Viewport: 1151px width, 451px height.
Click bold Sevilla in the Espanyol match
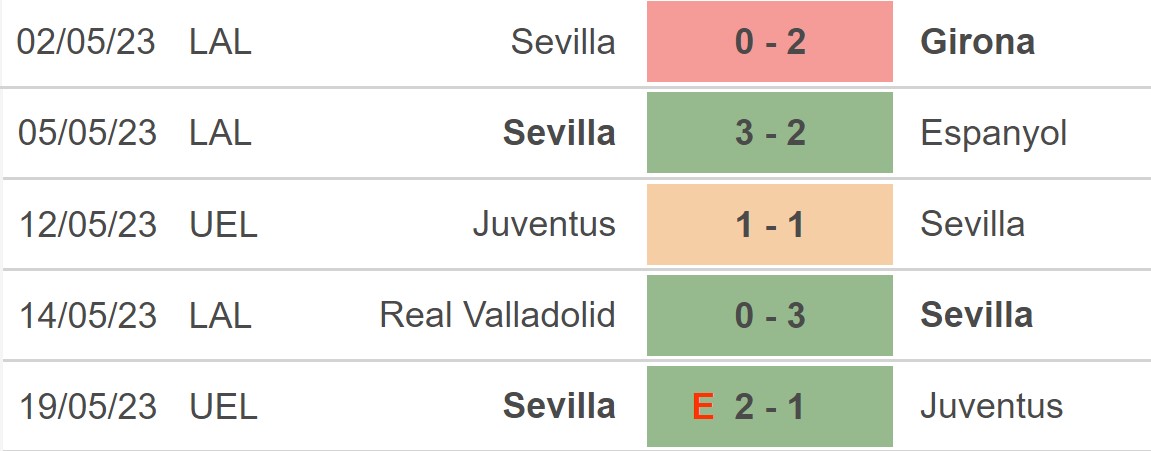(559, 133)
